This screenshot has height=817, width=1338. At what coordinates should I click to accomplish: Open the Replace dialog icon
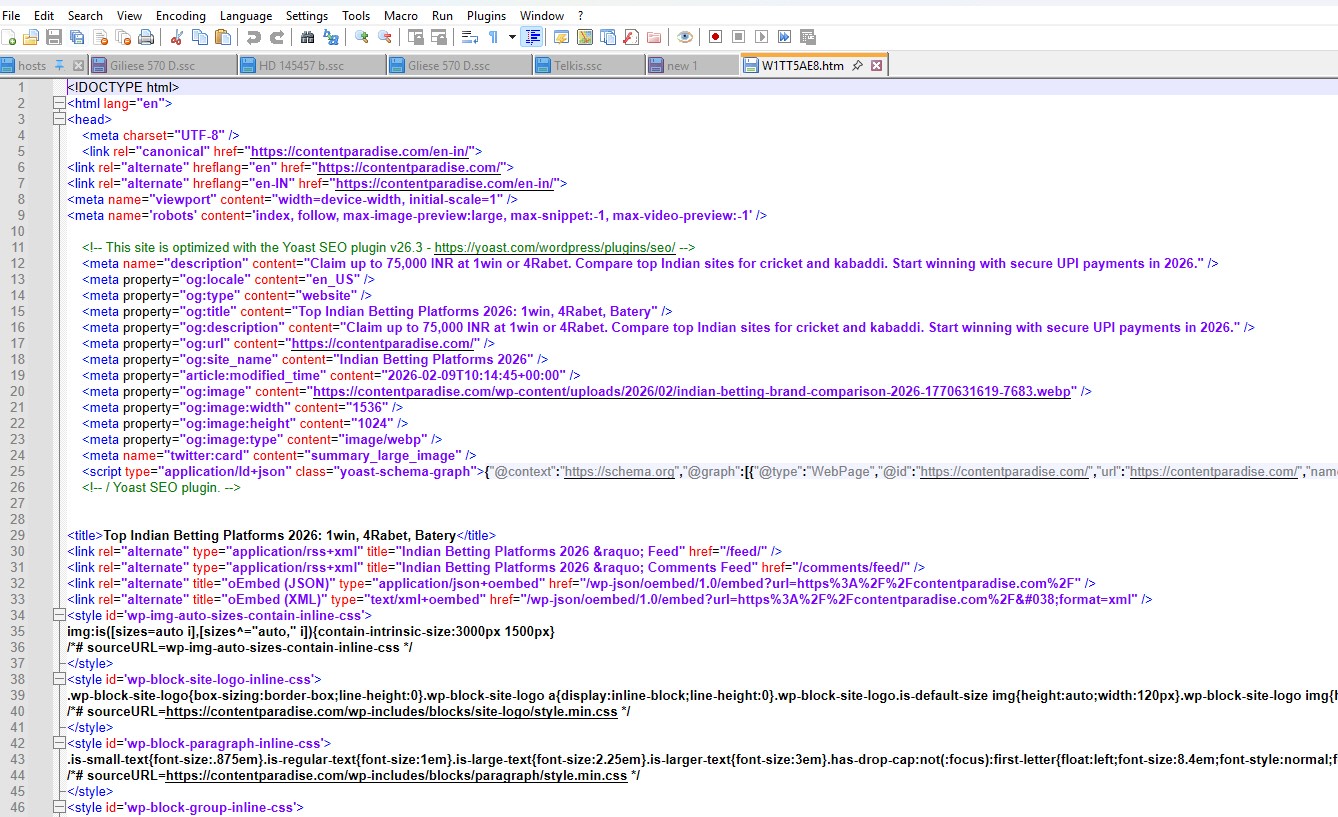click(x=331, y=37)
